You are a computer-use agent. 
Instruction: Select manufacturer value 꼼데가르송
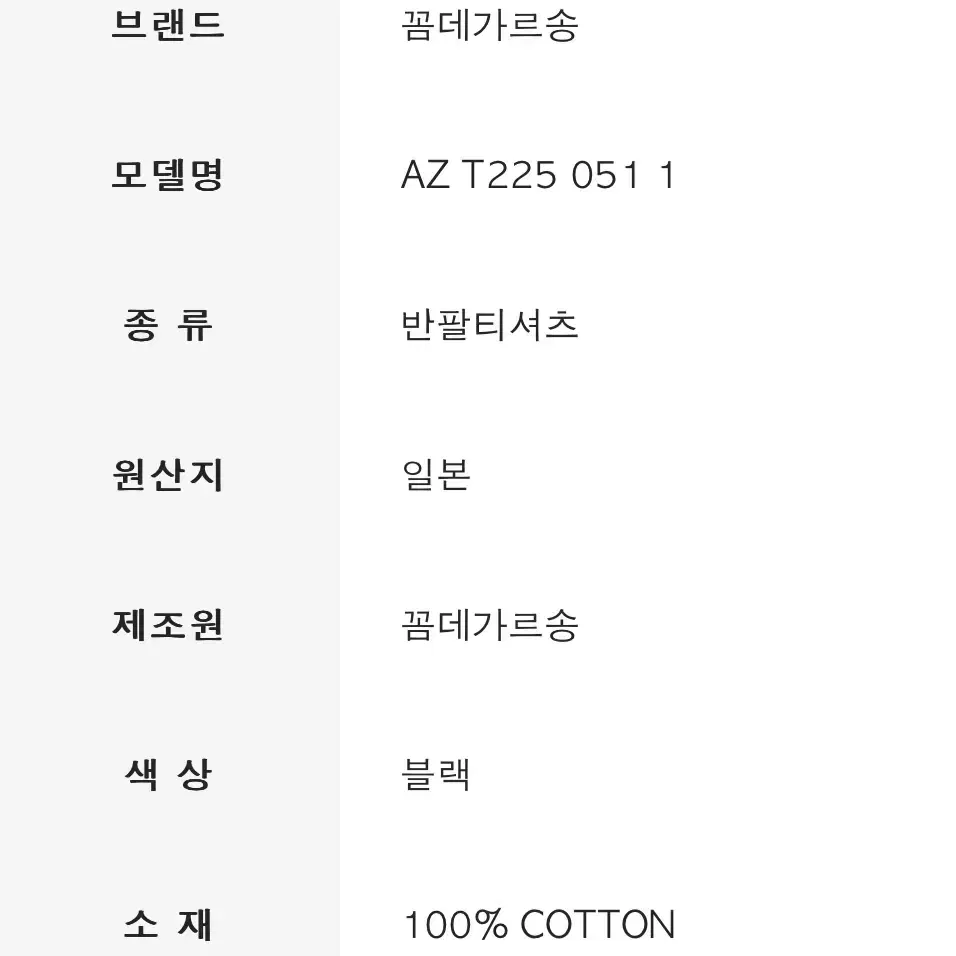click(x=490, y=626)
